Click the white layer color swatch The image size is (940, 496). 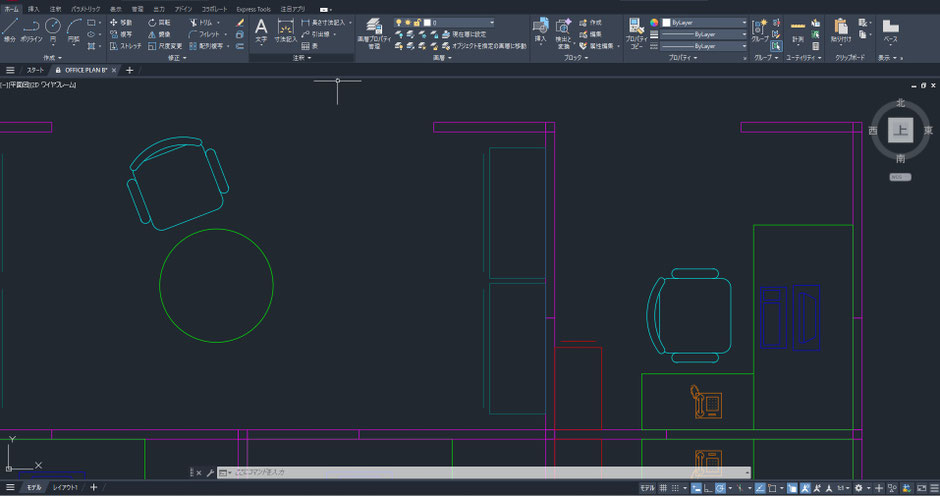(x=427, y=22)
